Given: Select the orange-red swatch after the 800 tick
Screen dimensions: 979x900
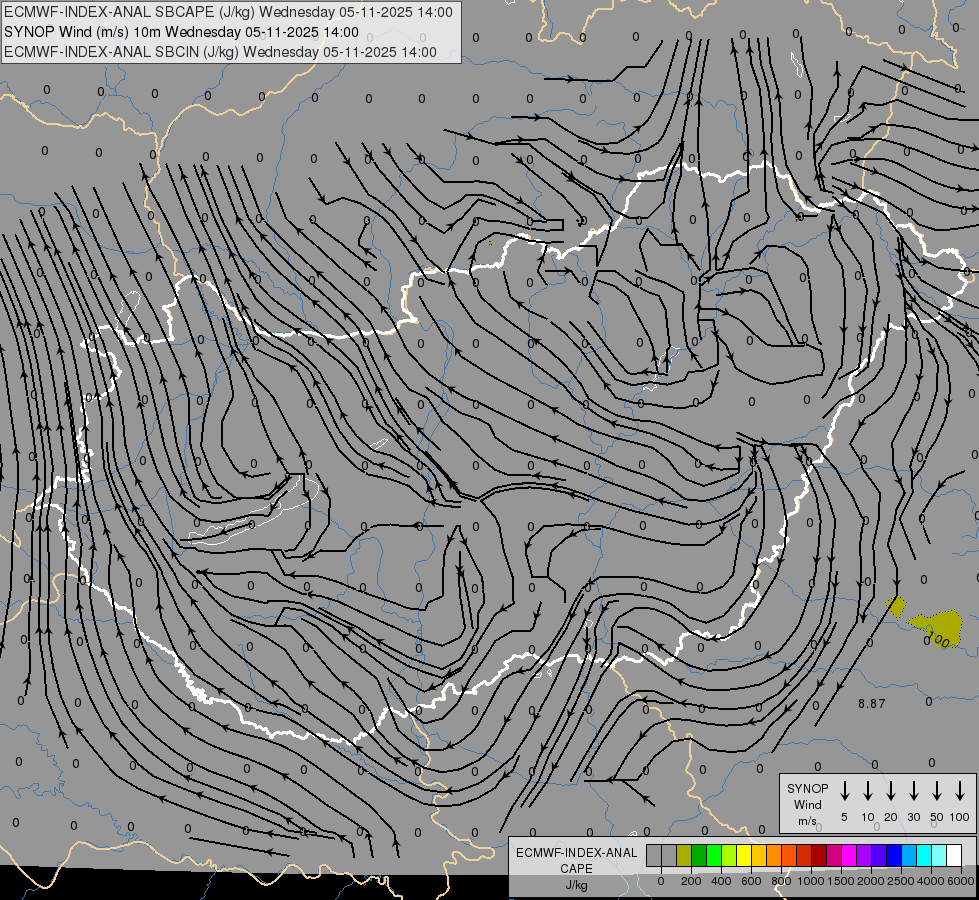Looking at the screenshot, I should 789,855.
